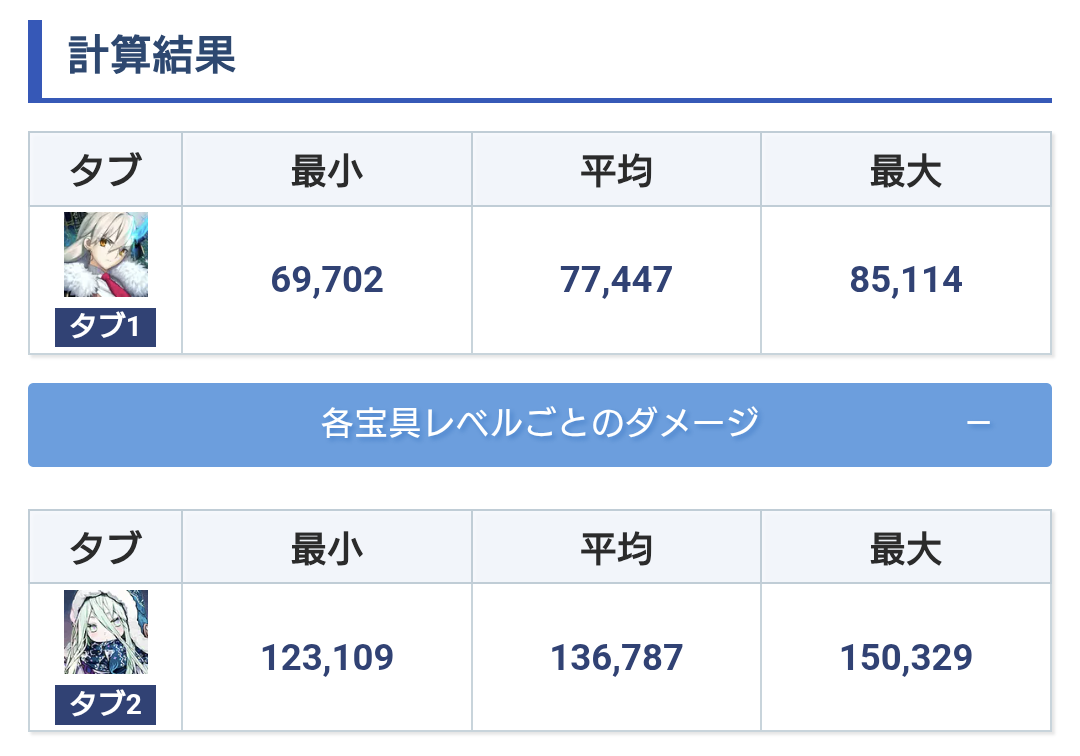Click the タブ header above the タブ1 icon

[105, 171]
